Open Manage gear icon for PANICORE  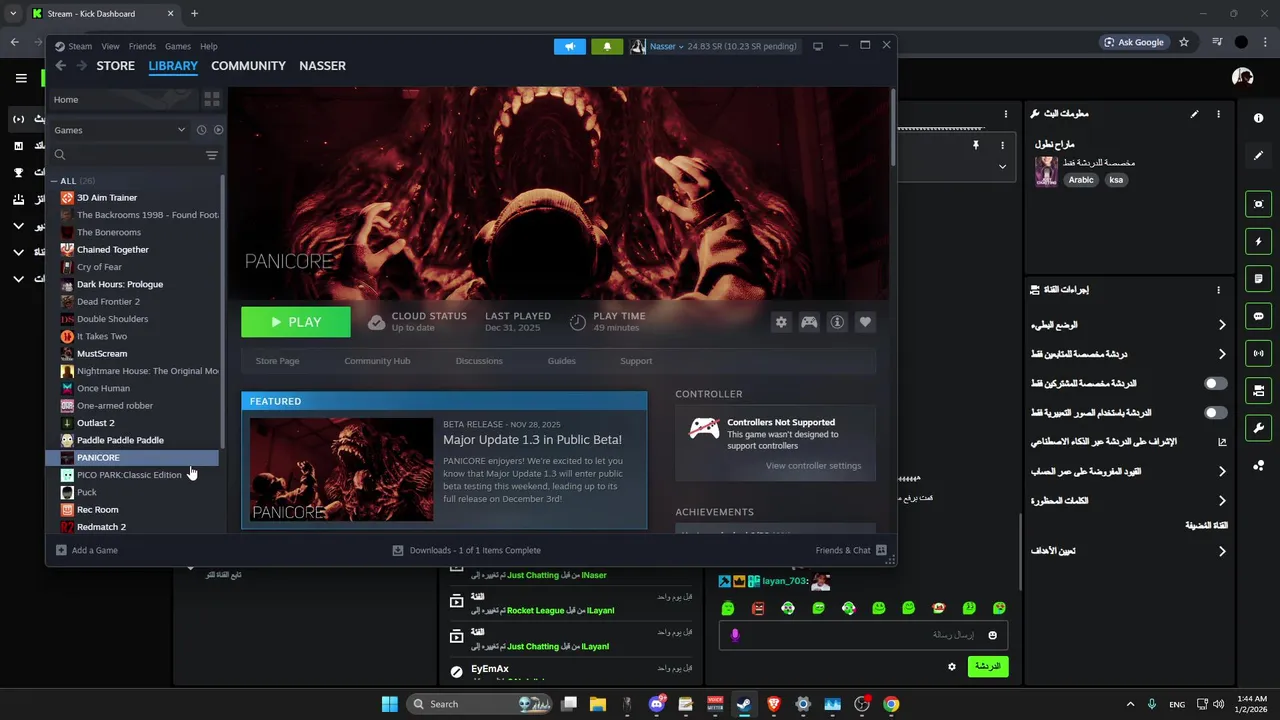[781, 322]
